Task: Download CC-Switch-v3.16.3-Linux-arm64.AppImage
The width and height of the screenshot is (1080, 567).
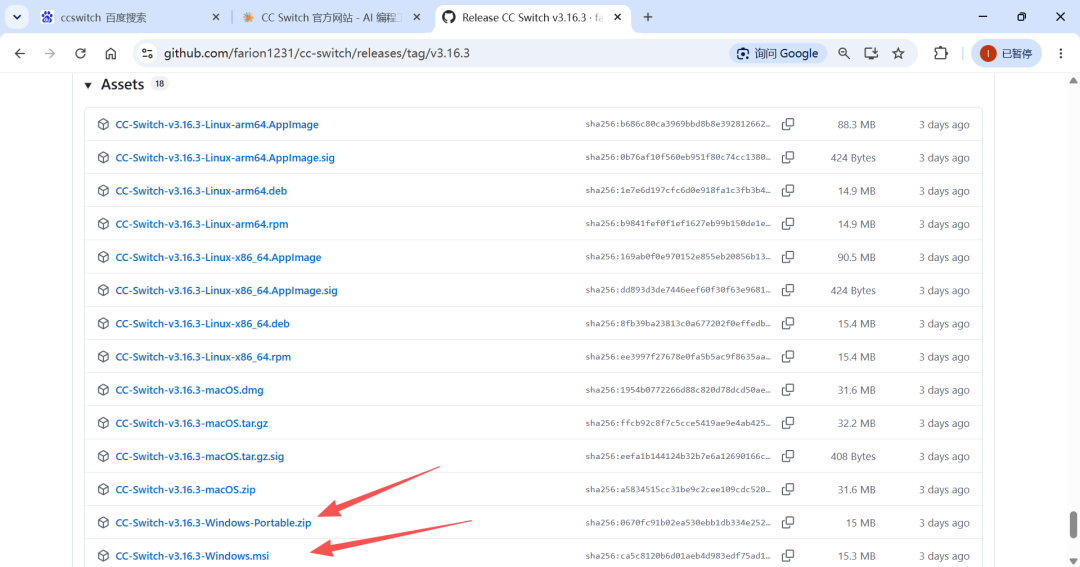Action: (217, 125)
